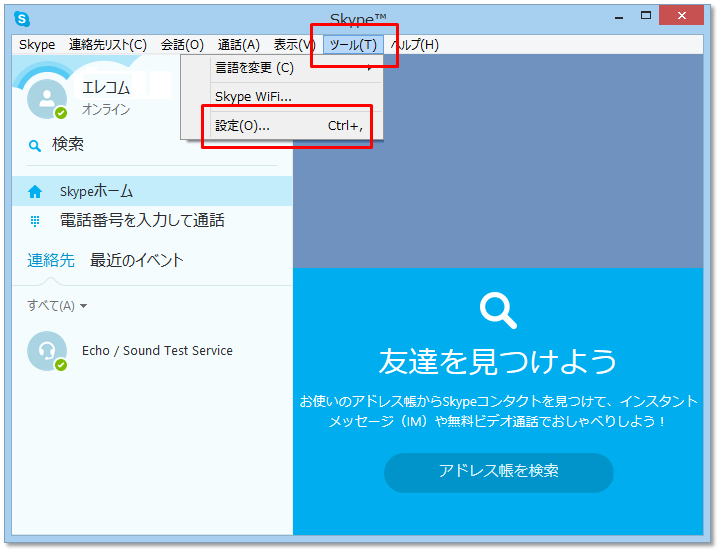
Task: Click the Skypeホーム house icon
Action: pos(35,192)
